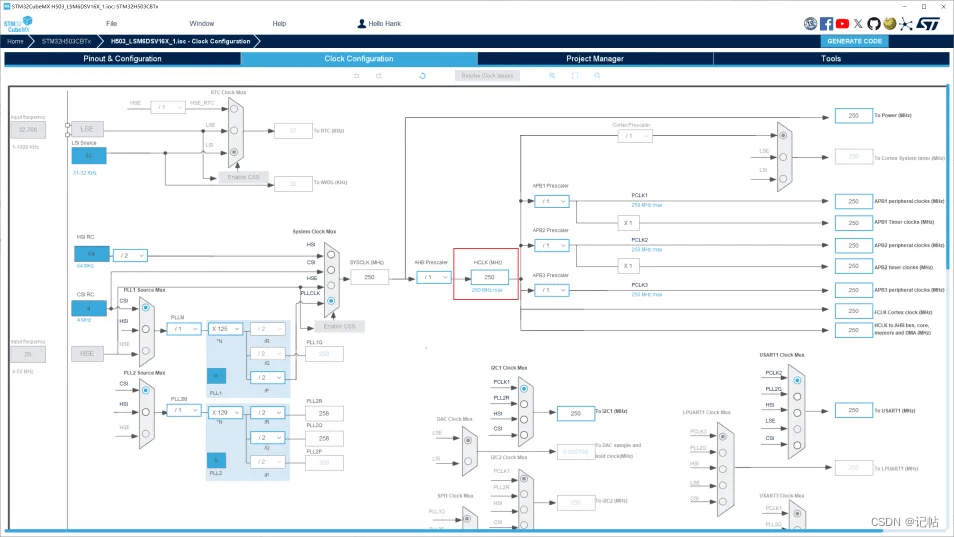Image resolution: width=954 pixels, height=537 pixels.
Task: Open the Project Manager tab
Action: click(x=594, y=59)
